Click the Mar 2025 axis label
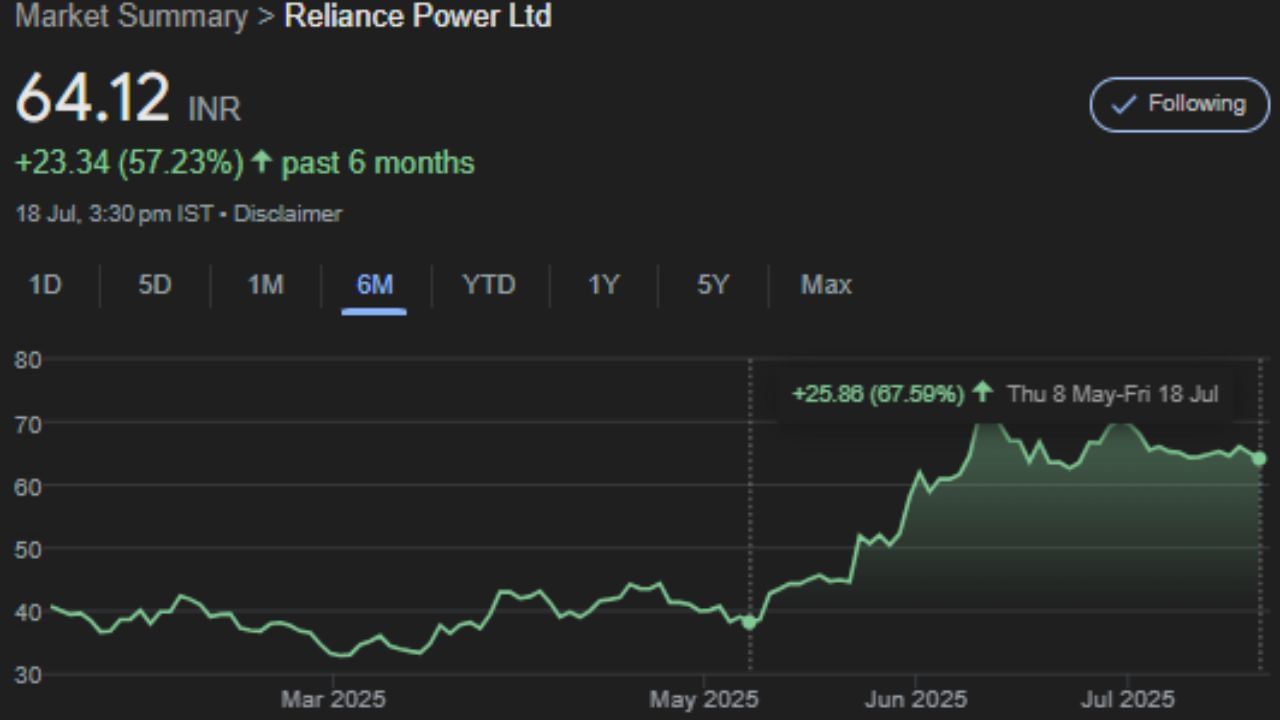Image resolution: width=1280 pixels, height=720 pixels. [x=332, y=699]
